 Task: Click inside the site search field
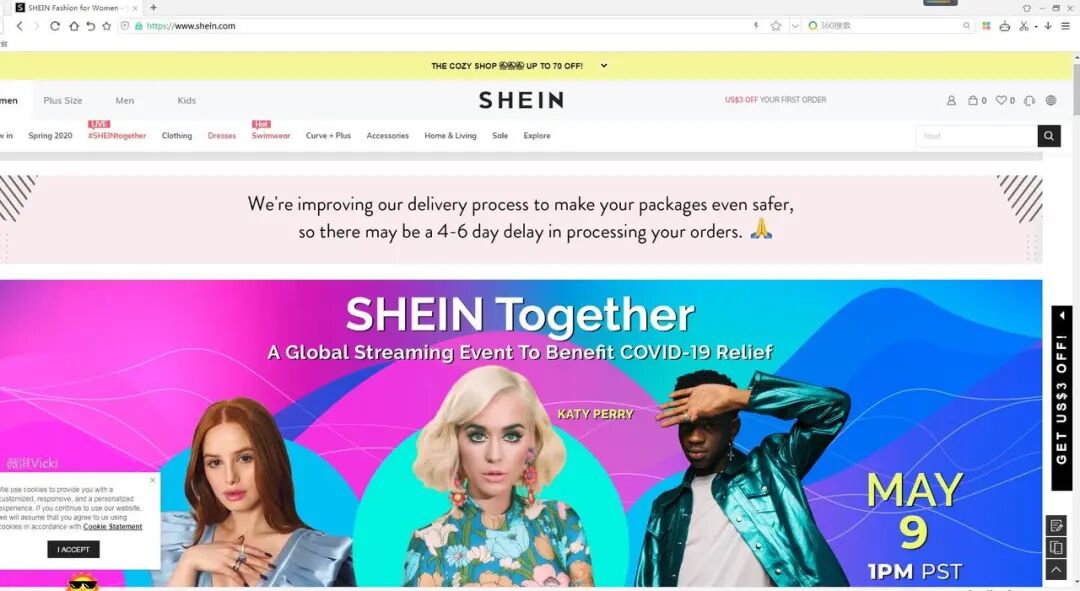[977, 136]
